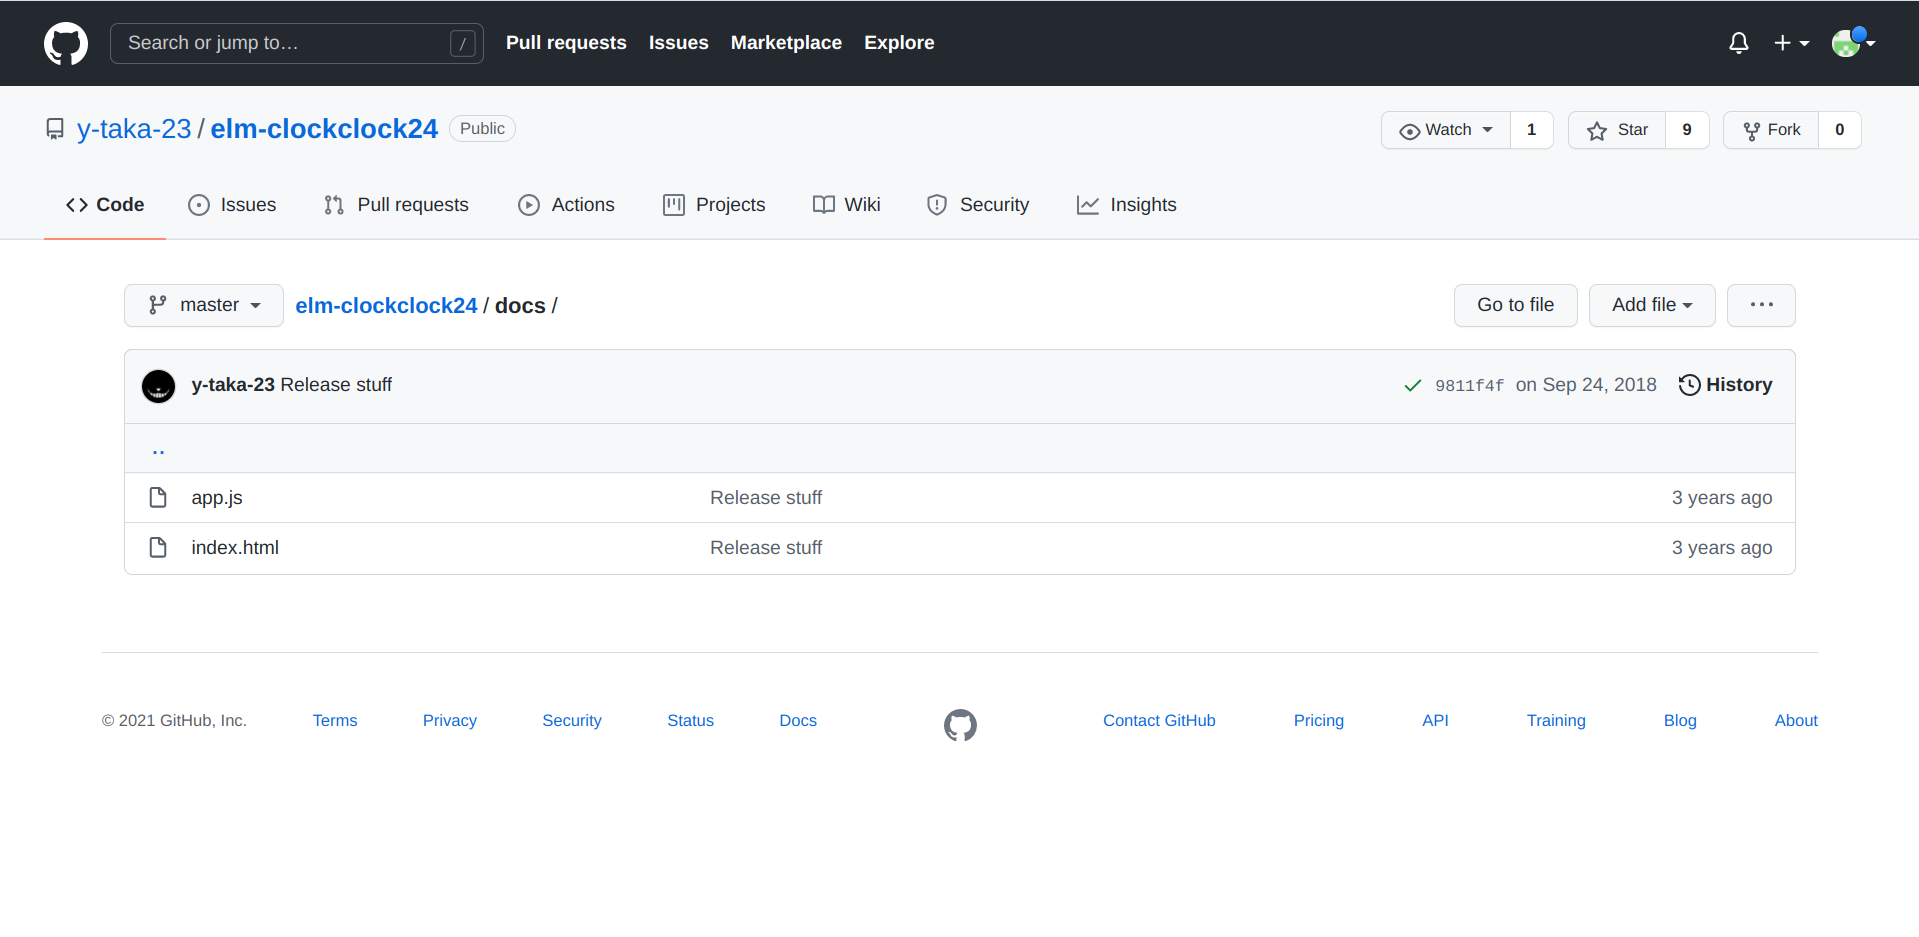Expand the master branch dropdown
The width and height of the screenshot is (1919, 937).
204,305
